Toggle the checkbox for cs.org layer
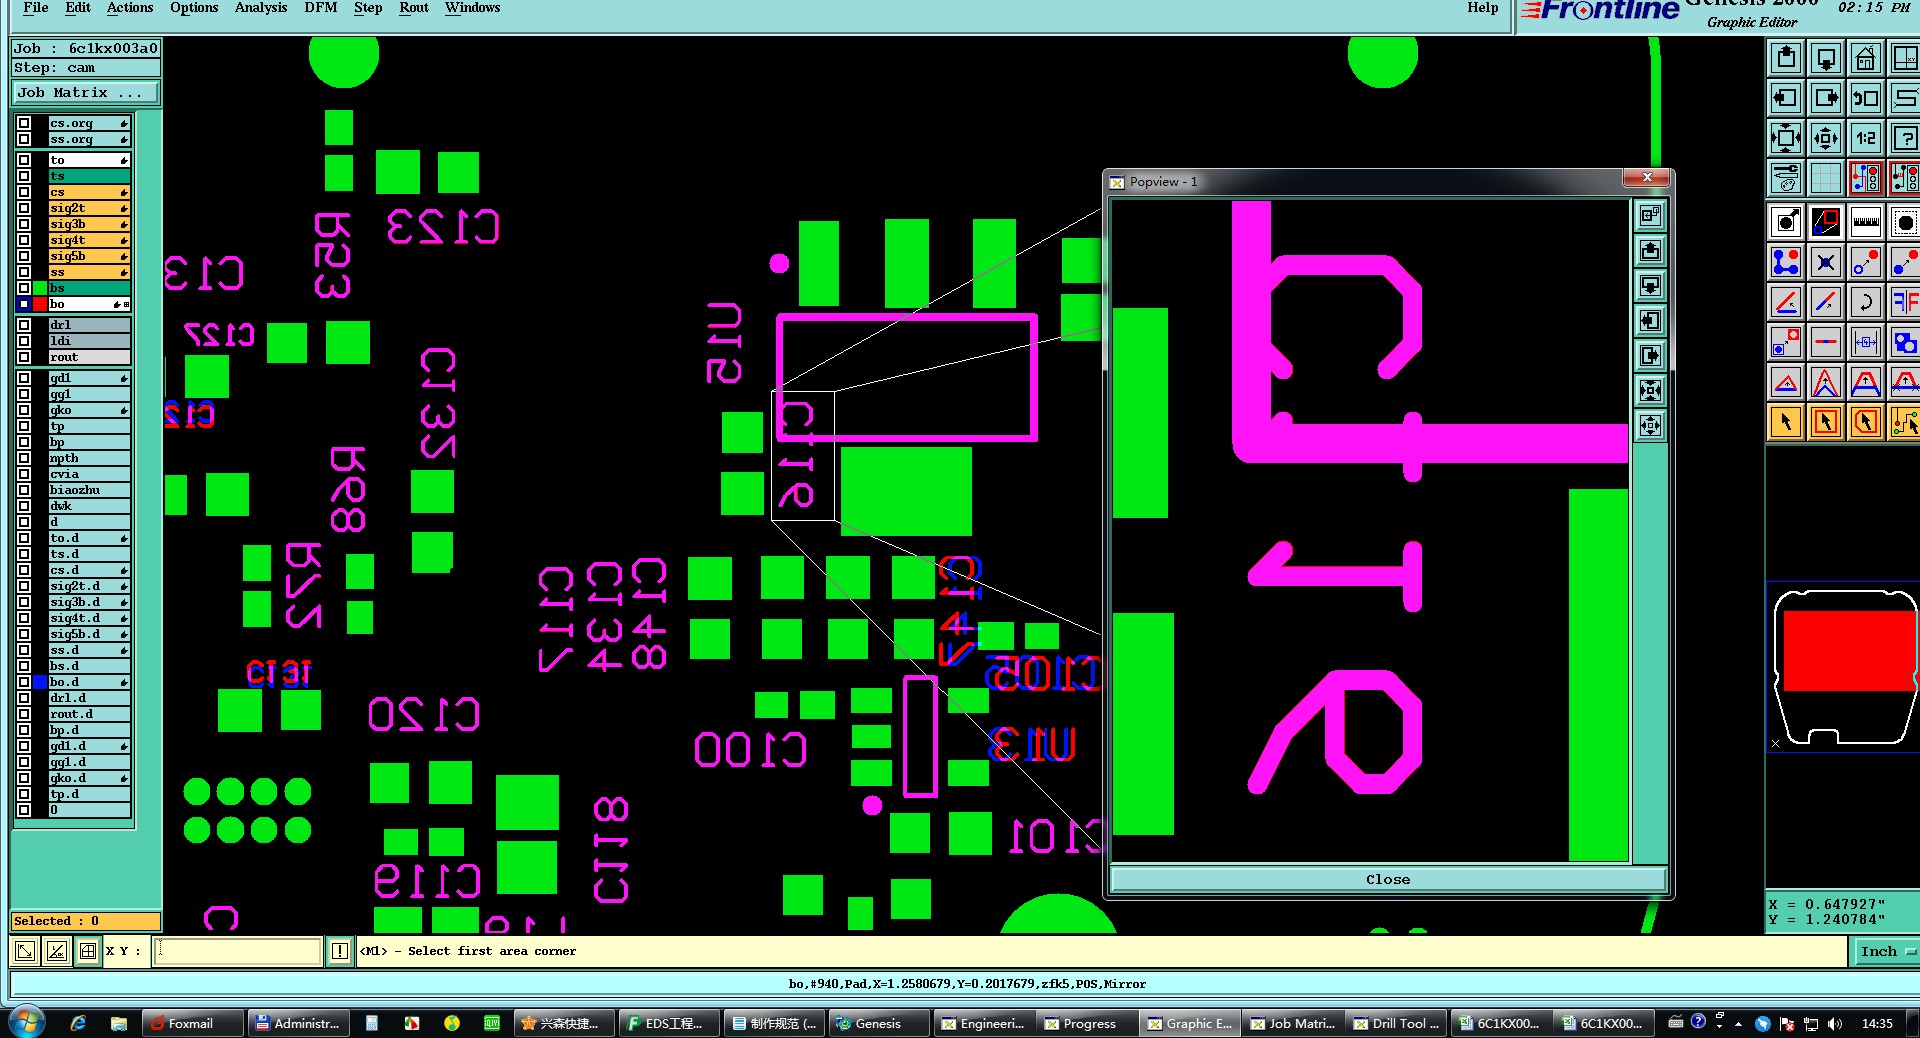 click(x=24, y=124)
